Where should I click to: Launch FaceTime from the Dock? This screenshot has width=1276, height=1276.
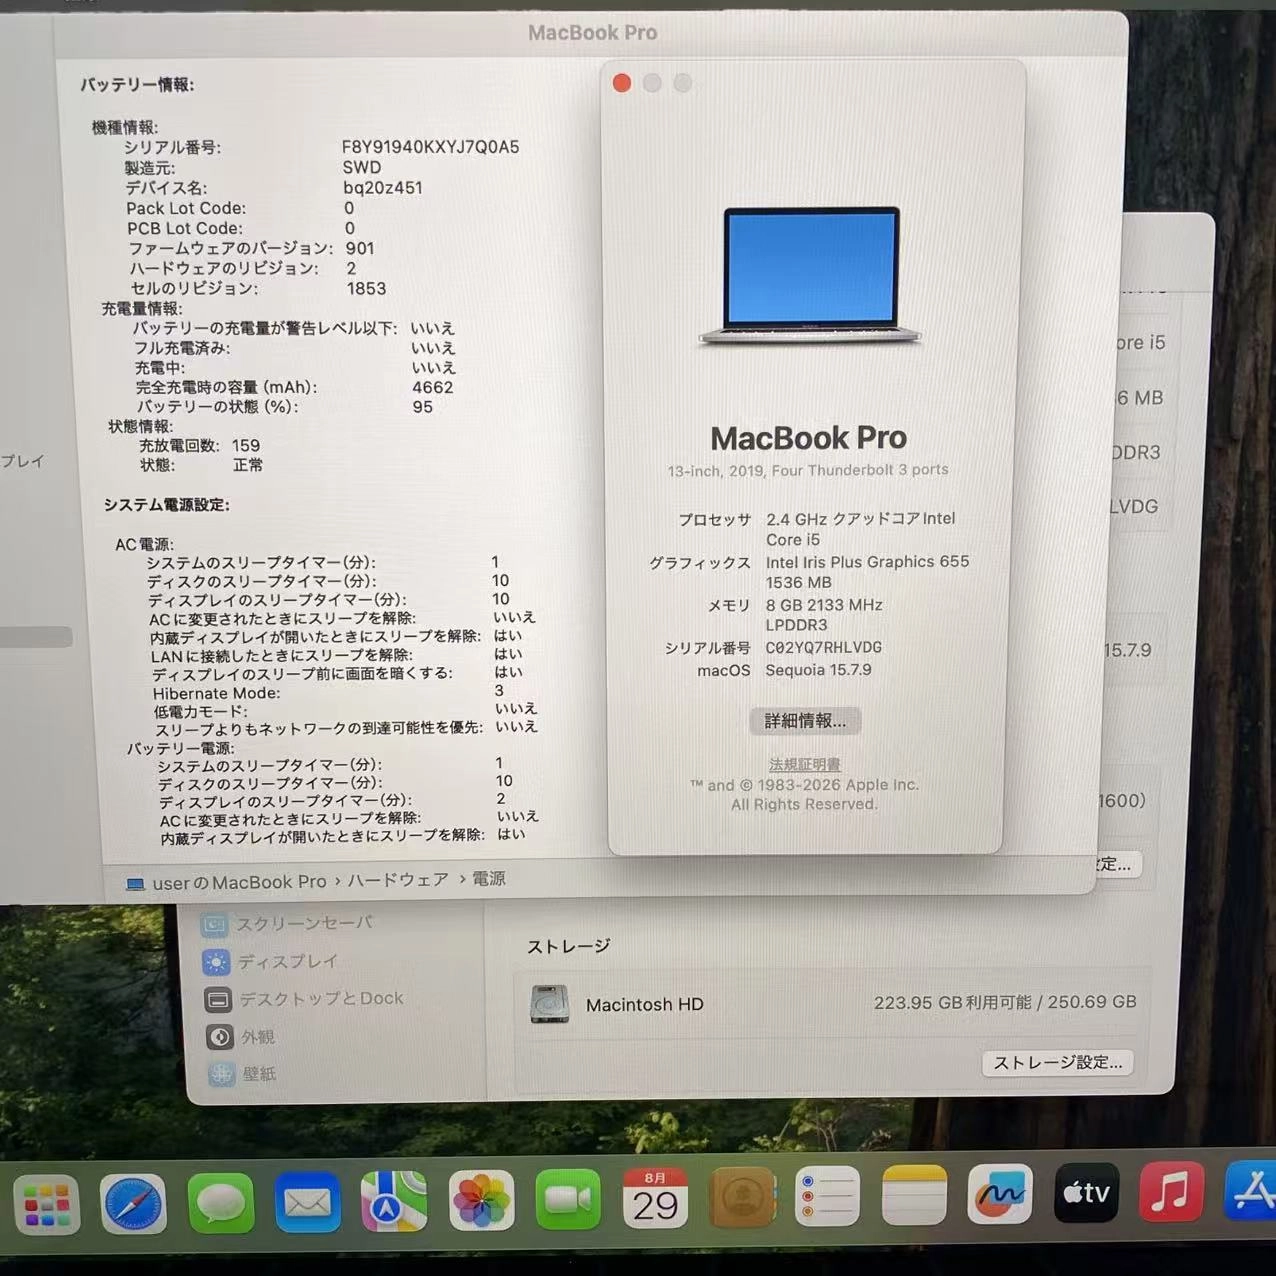tap(568, 1199)
